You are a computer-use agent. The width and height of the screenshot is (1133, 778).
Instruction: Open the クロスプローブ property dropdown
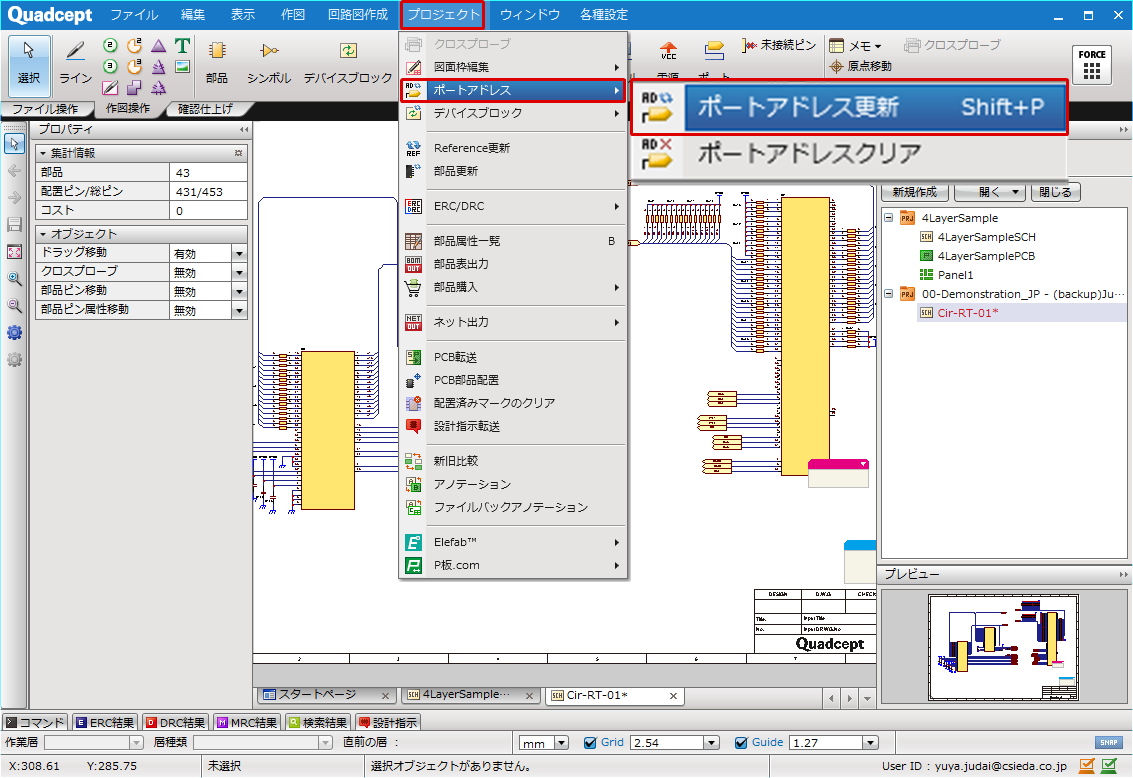239,273
